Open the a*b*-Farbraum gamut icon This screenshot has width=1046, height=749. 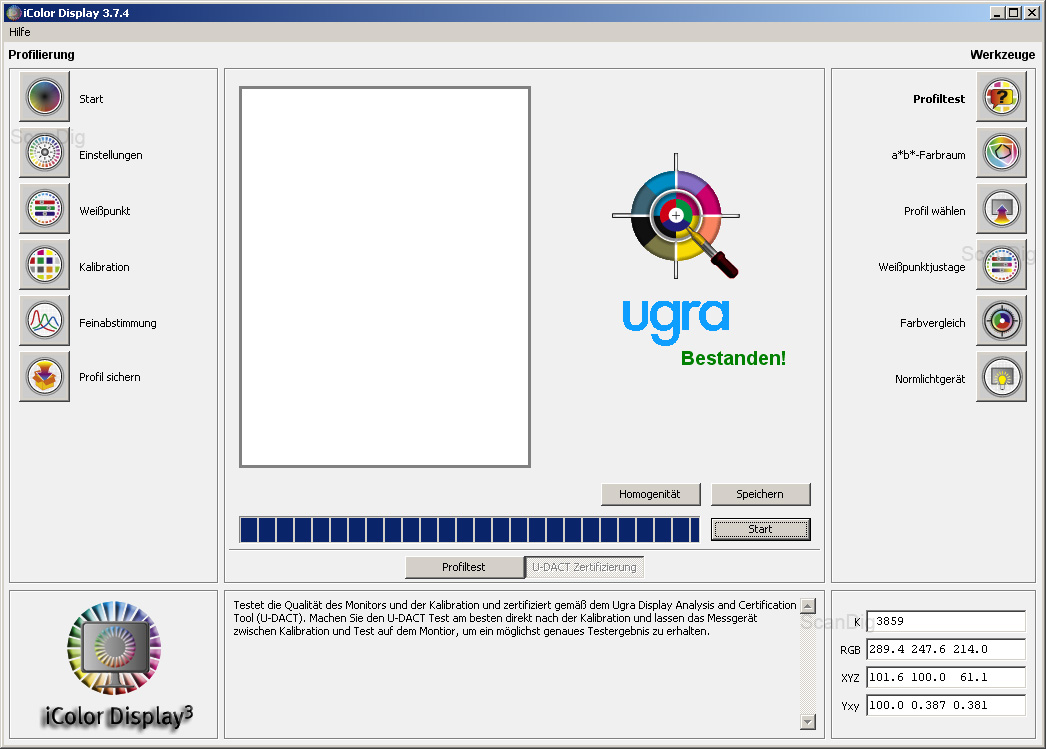[x=1001, y=153]
